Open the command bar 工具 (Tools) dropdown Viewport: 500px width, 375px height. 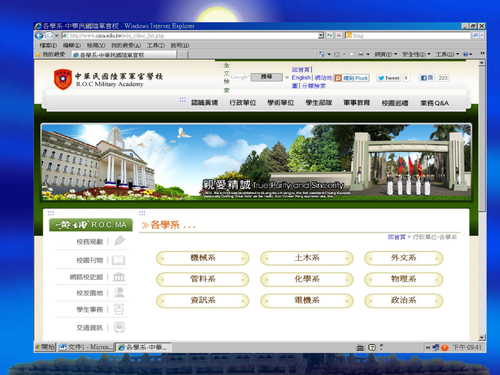click(x=447, y=54)
